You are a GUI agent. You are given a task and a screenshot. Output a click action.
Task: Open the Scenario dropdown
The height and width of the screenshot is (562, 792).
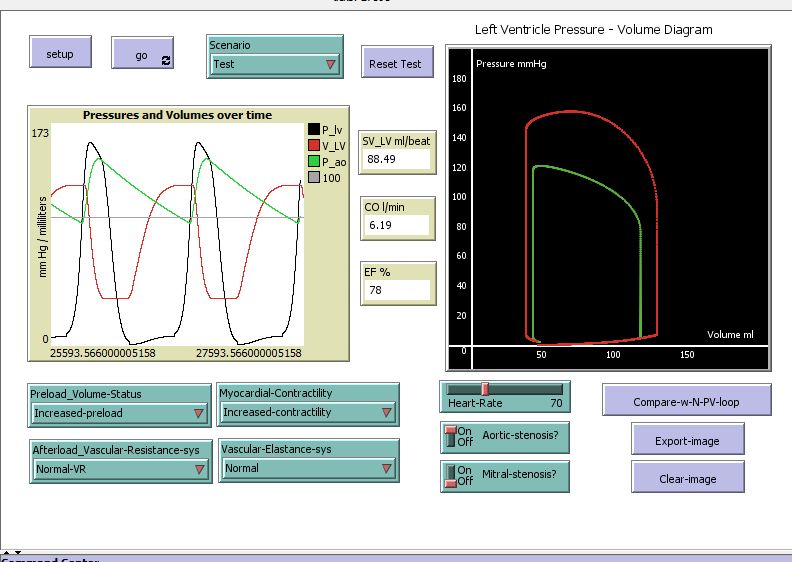pyautogui.click(x=275, y=64)
